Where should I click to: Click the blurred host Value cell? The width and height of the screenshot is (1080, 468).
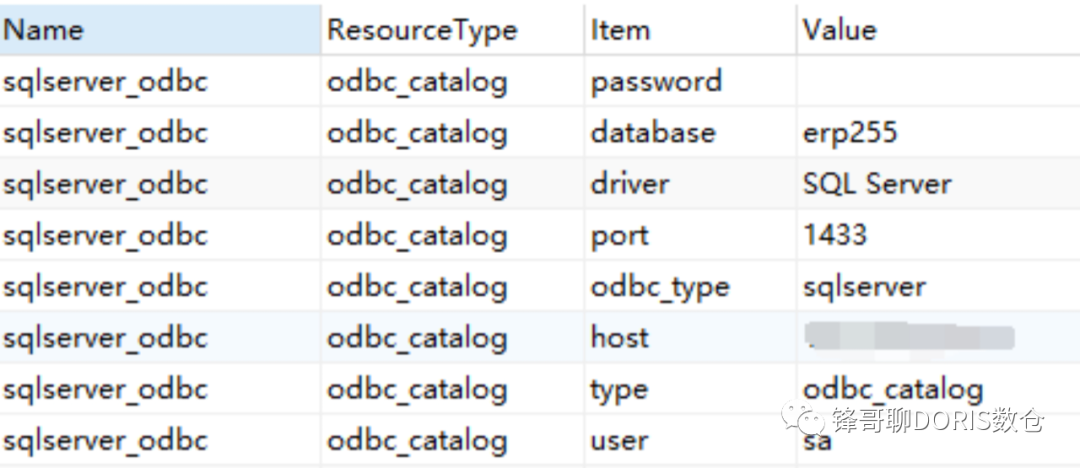click(910, 337)
